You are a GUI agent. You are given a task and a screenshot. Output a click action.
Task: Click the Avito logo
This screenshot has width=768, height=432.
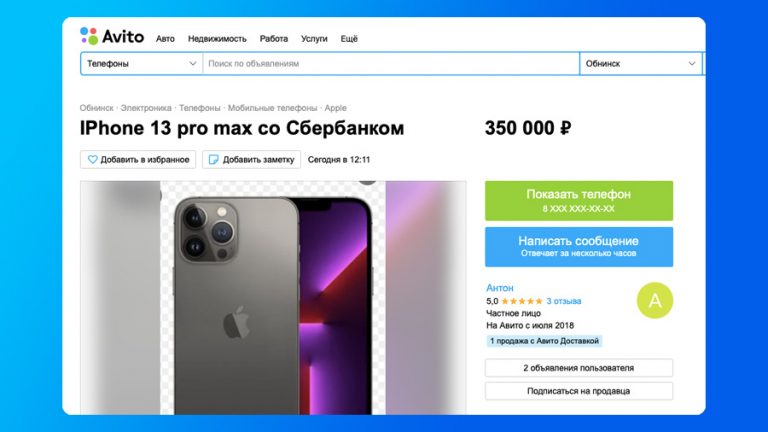pos(112,36)
